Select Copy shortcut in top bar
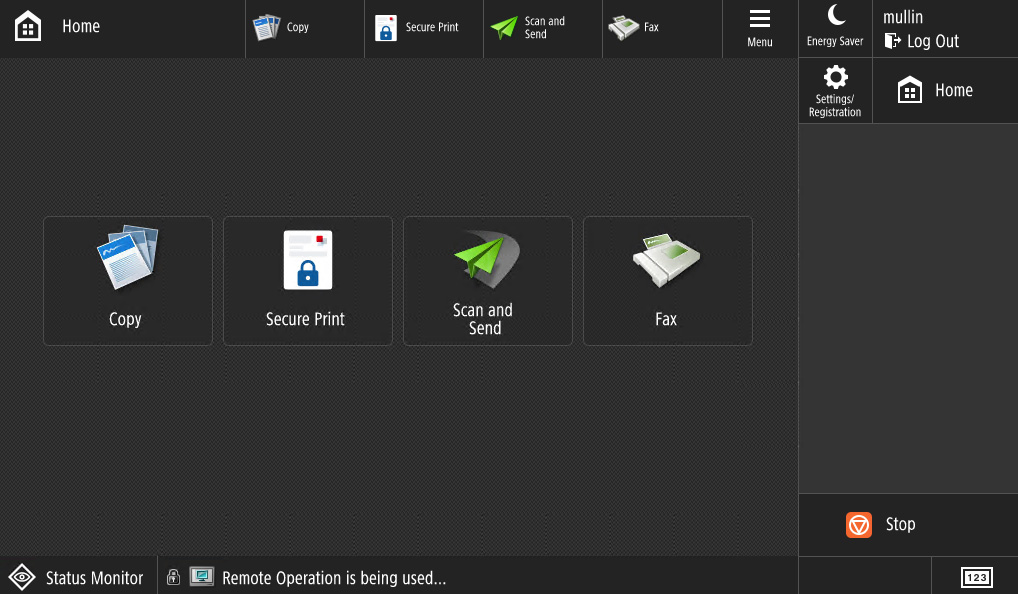 305,29
